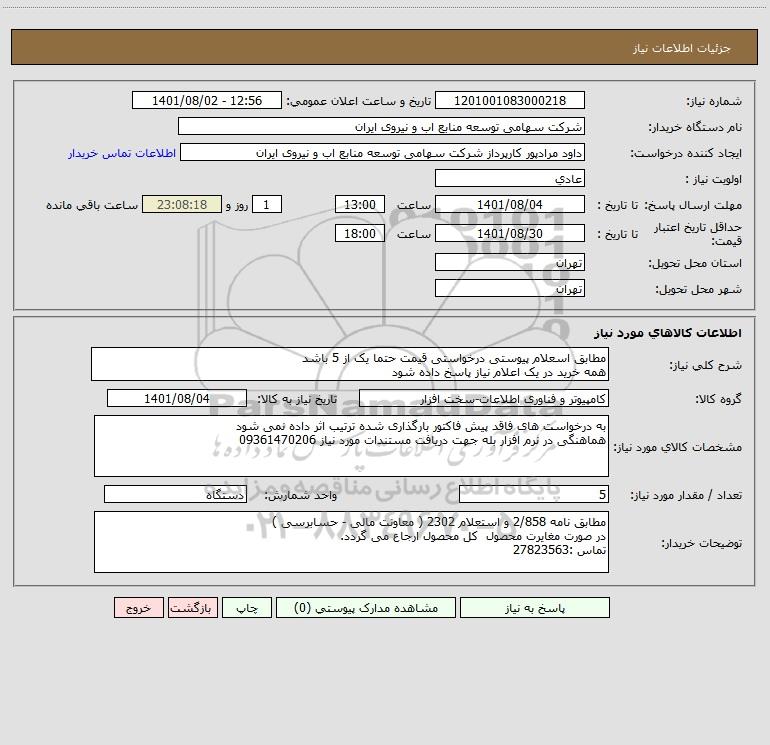Viewport: 770px width, 745px height.
Task: Click the 13:00 time field
Action: tap(359, 204)
